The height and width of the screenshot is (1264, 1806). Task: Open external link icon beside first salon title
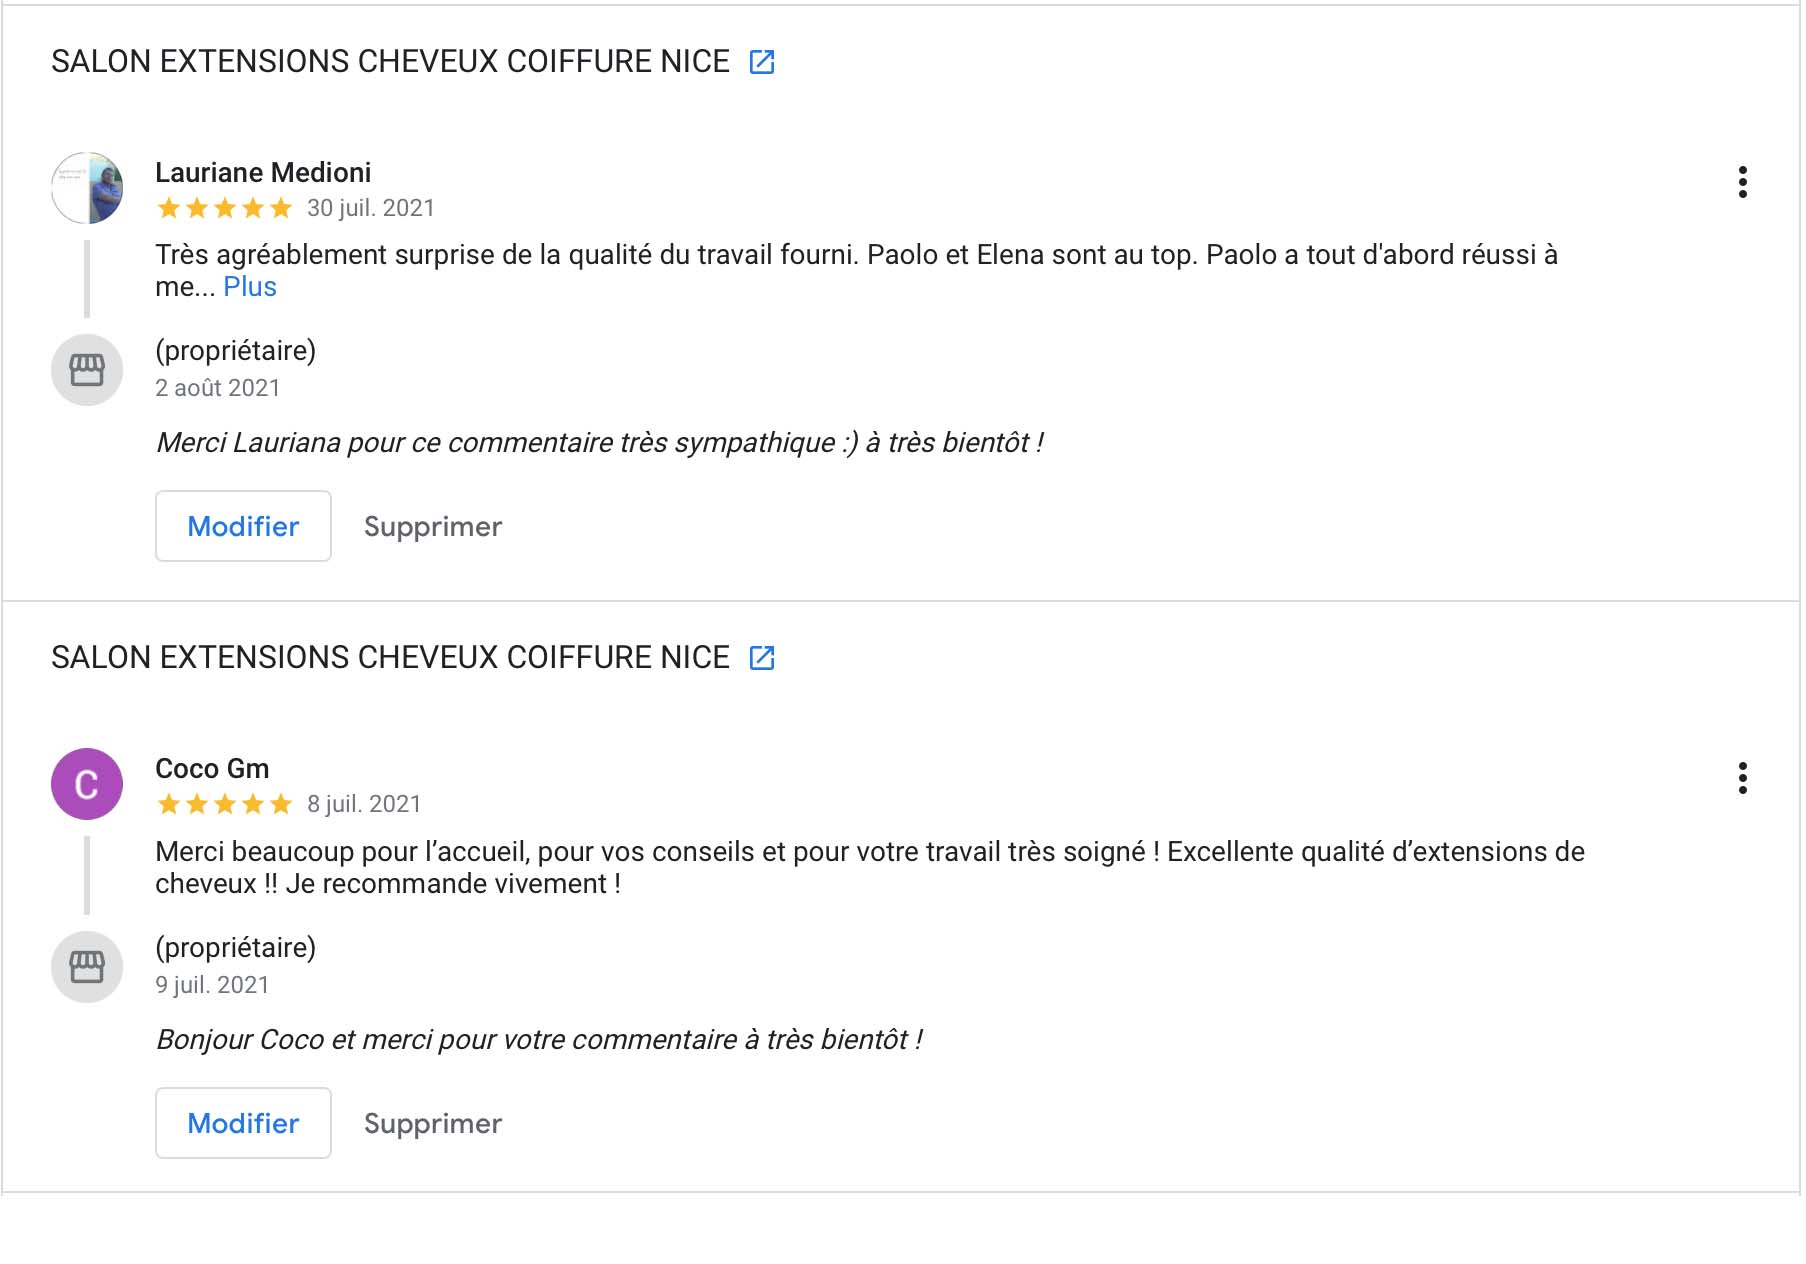click(762, 62)
